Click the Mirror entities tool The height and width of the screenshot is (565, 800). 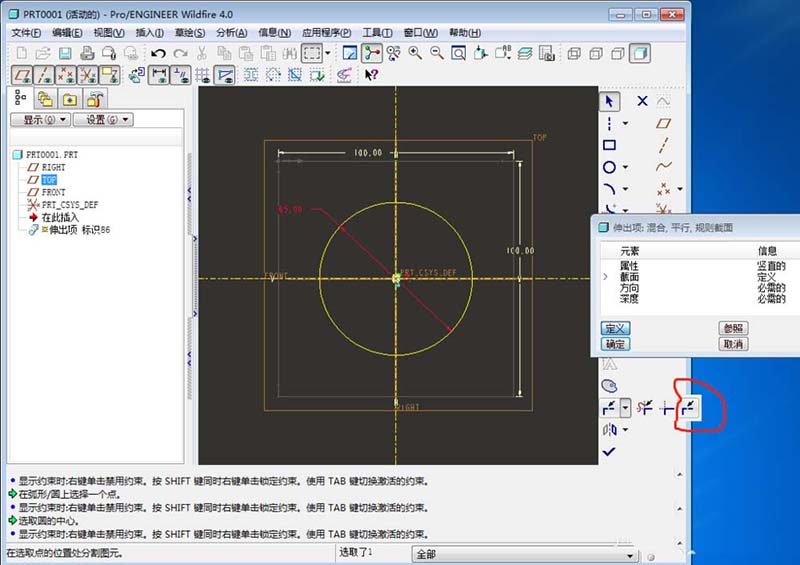click(x=609, y=430)
